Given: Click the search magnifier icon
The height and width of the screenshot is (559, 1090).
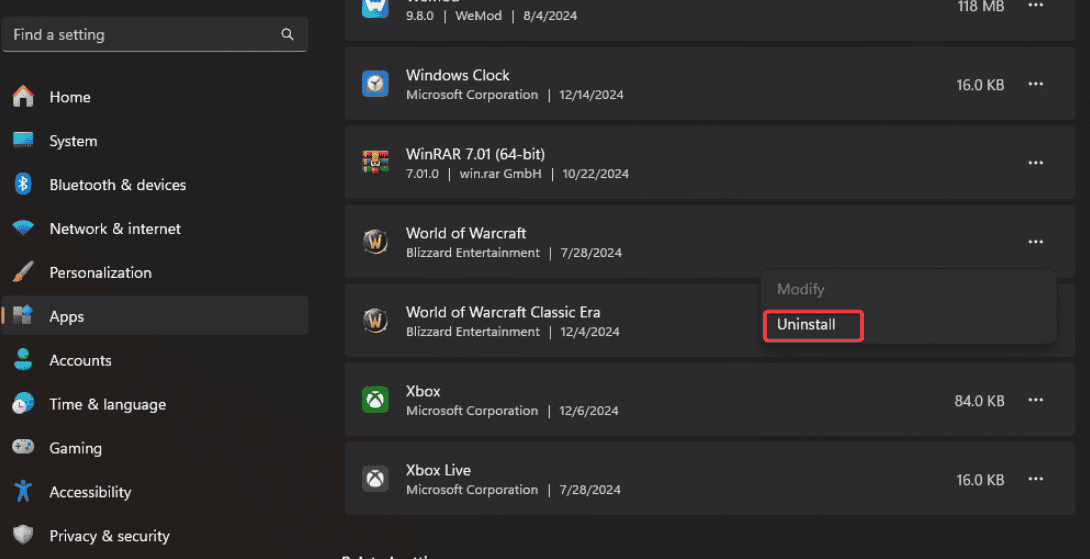Looking at the screenshot, I should click(x=288, y=35).
